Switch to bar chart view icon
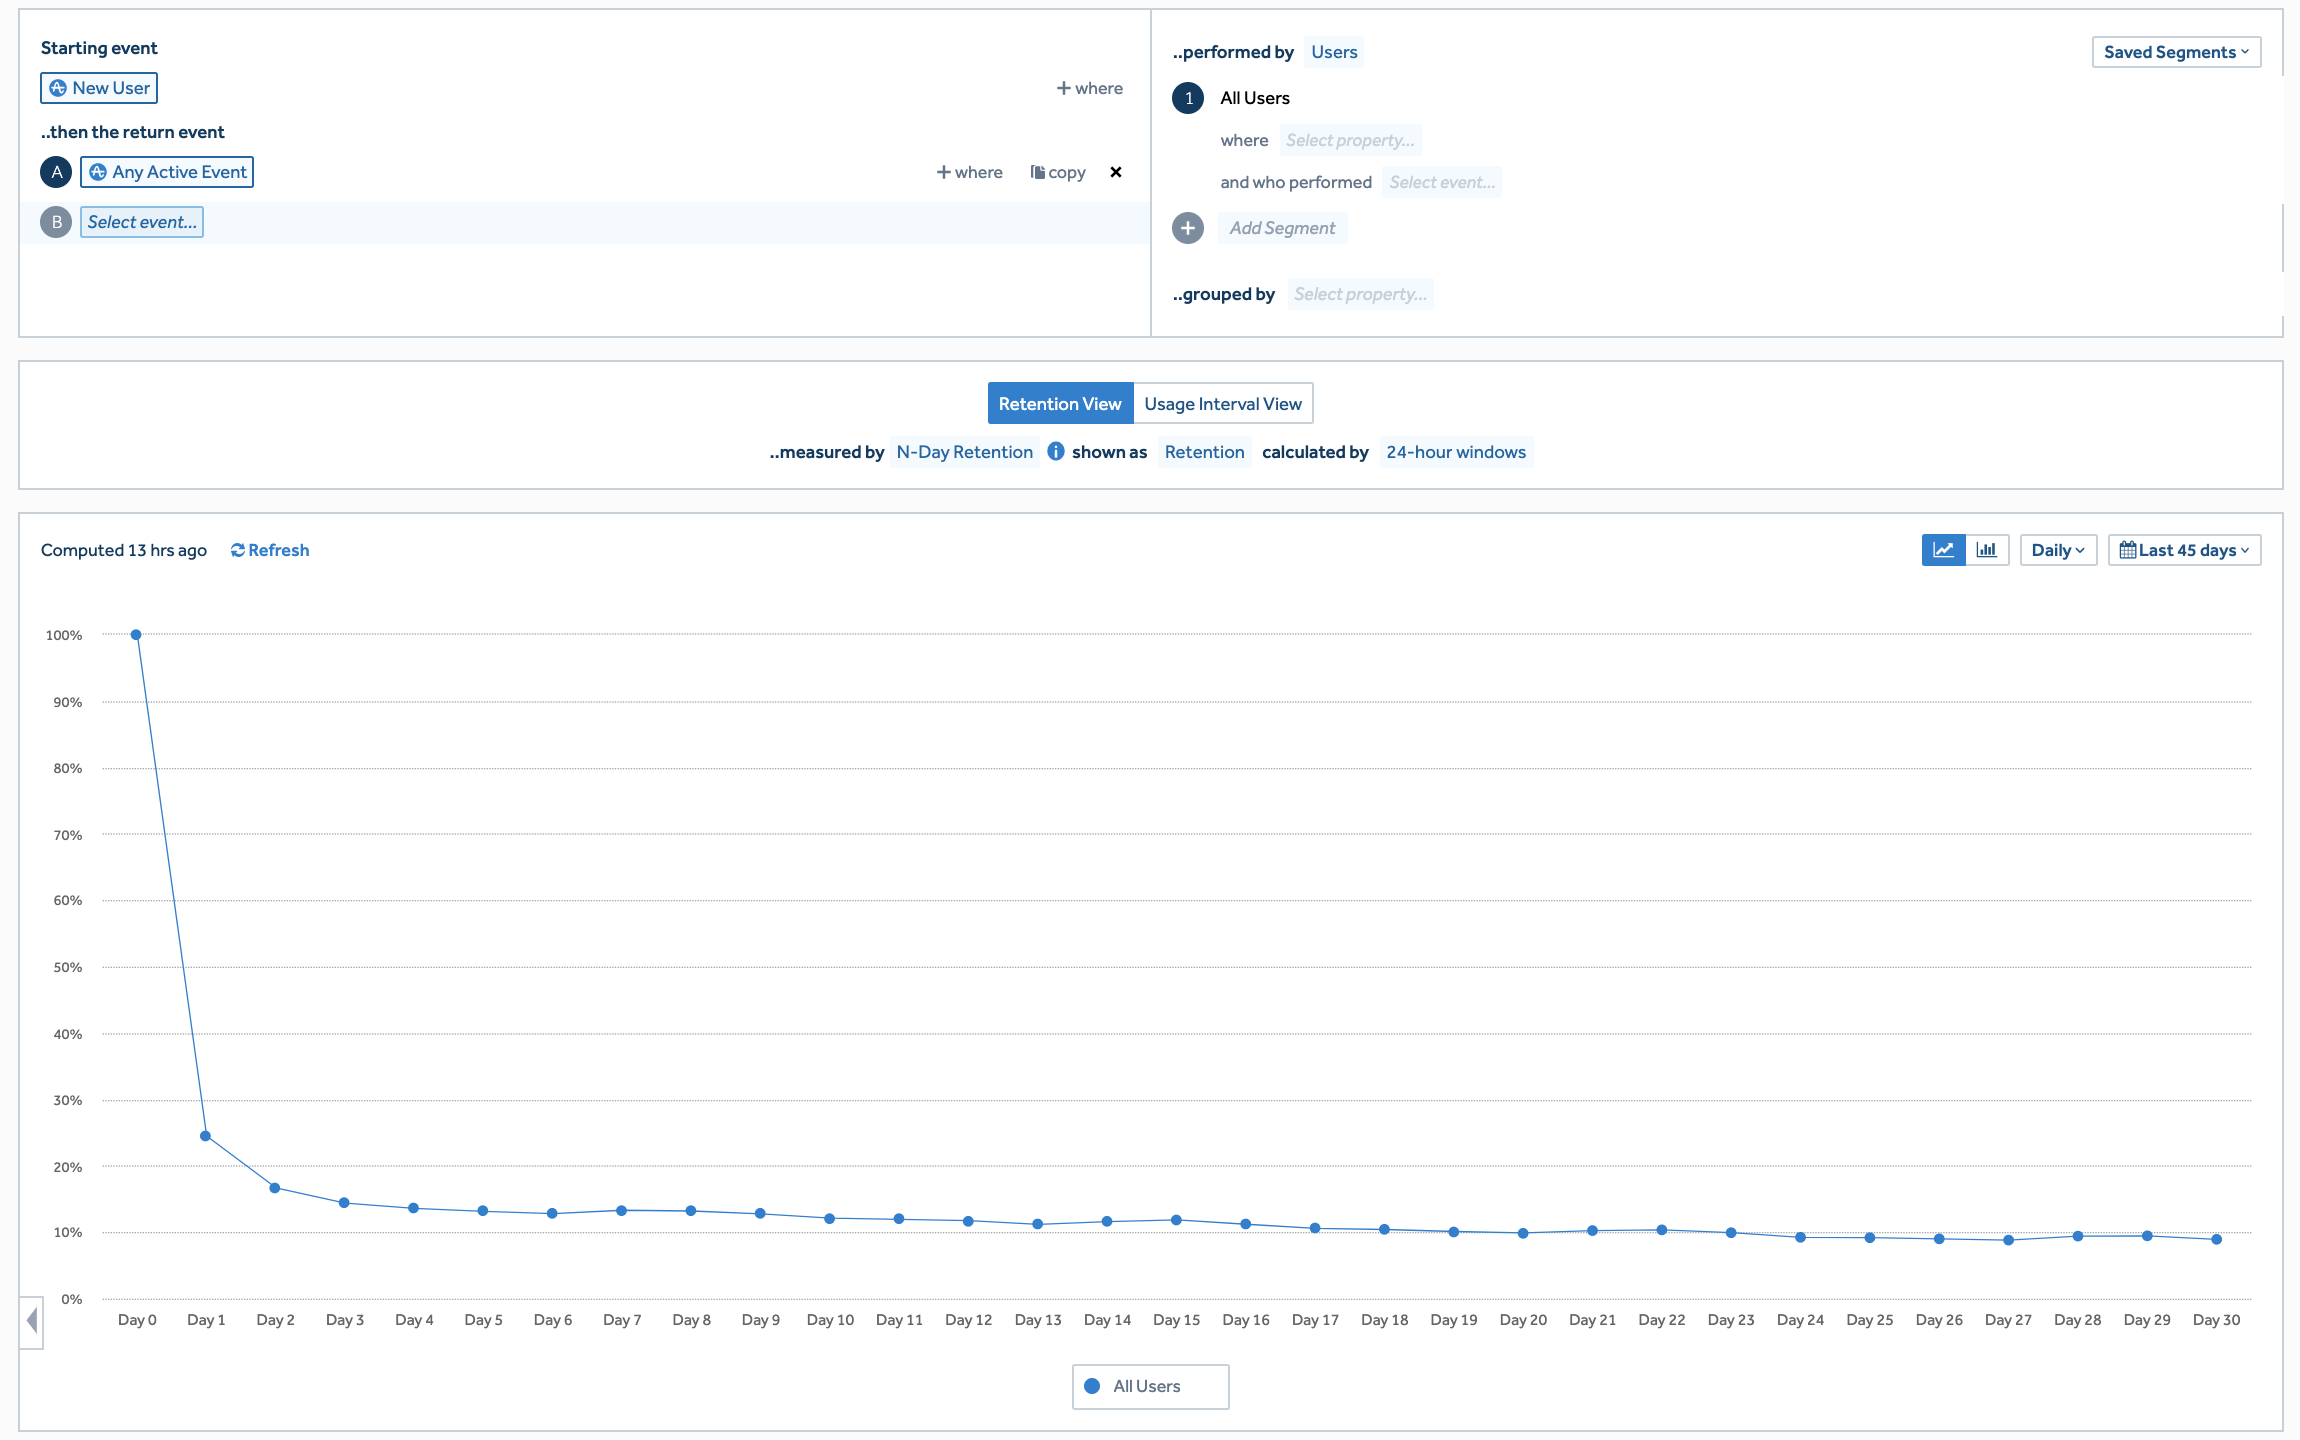The height and width of the screenshot is (1440, 2300). (x=1987, y=550)
